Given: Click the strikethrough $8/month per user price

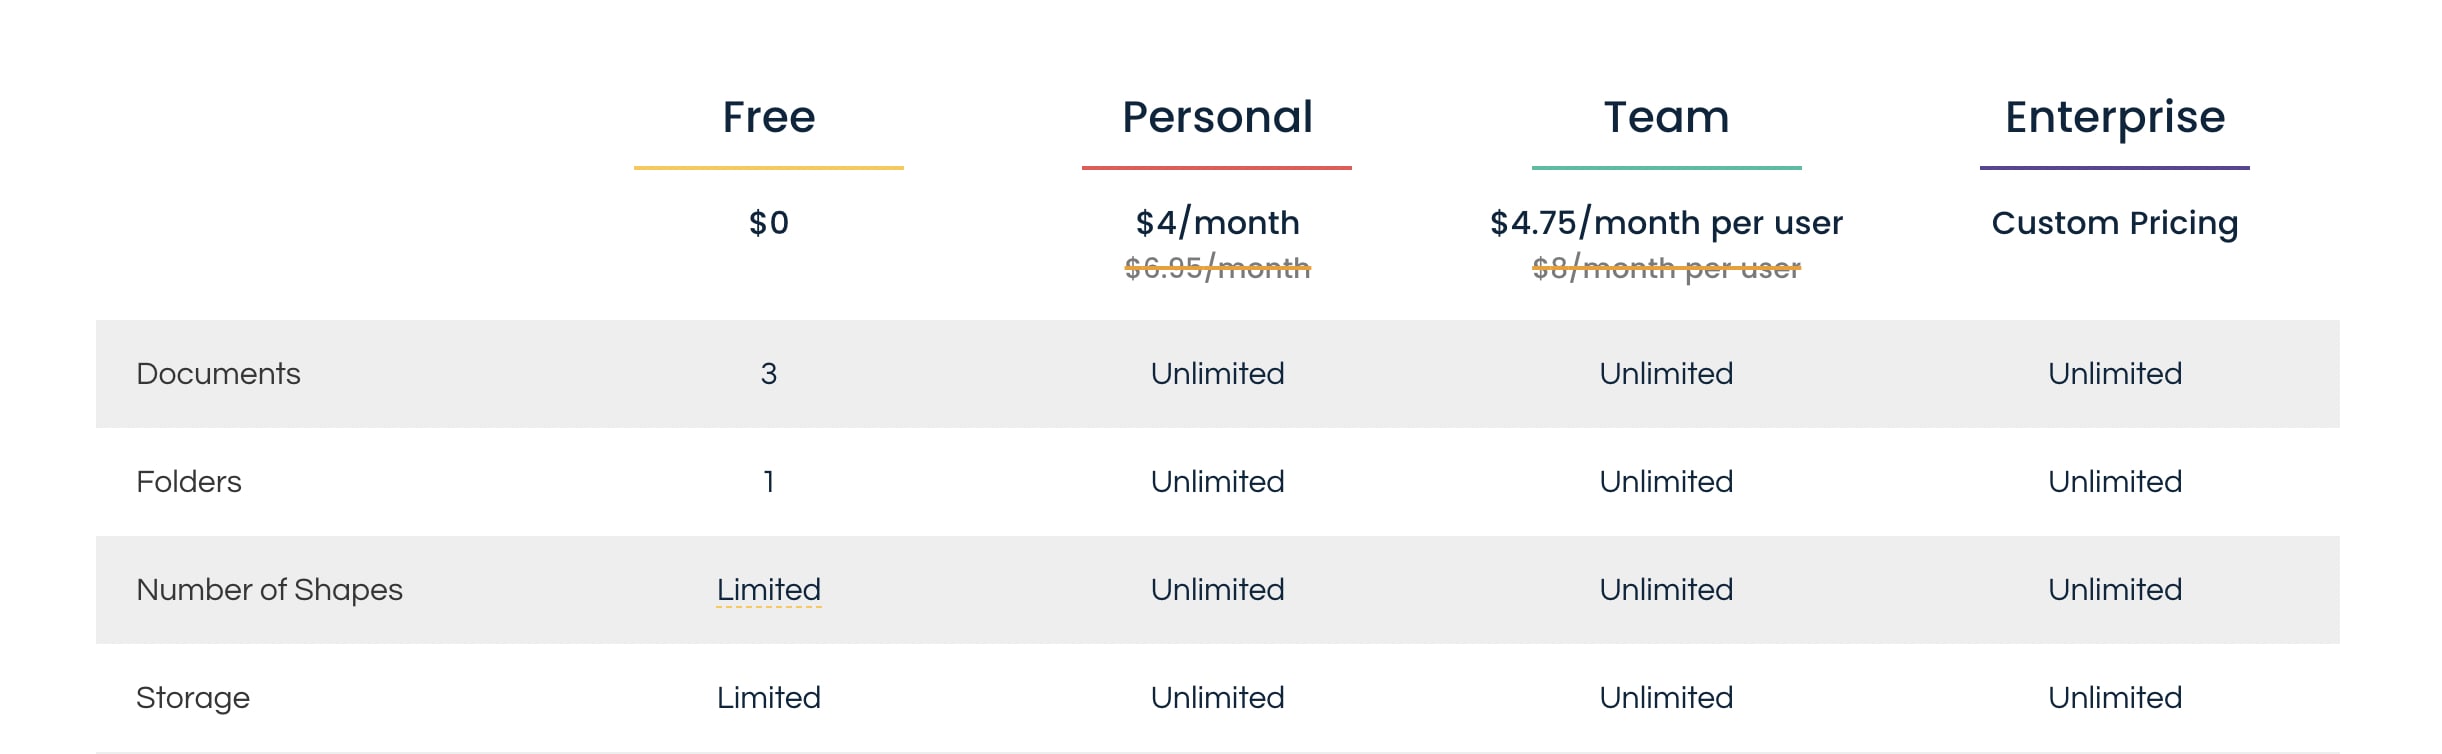Looking at the screenshot, I should 1666,268.
